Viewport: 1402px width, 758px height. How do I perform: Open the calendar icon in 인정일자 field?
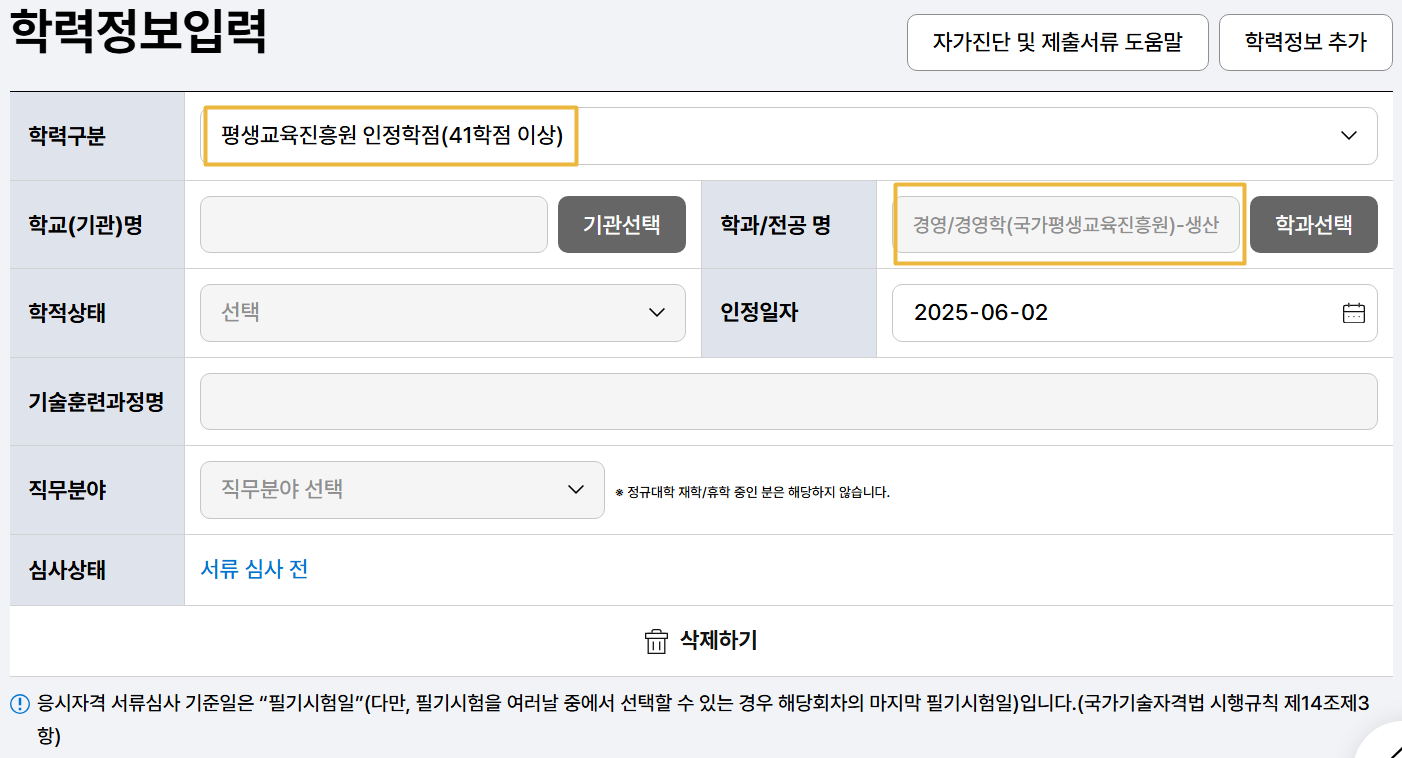[1353, 313]
